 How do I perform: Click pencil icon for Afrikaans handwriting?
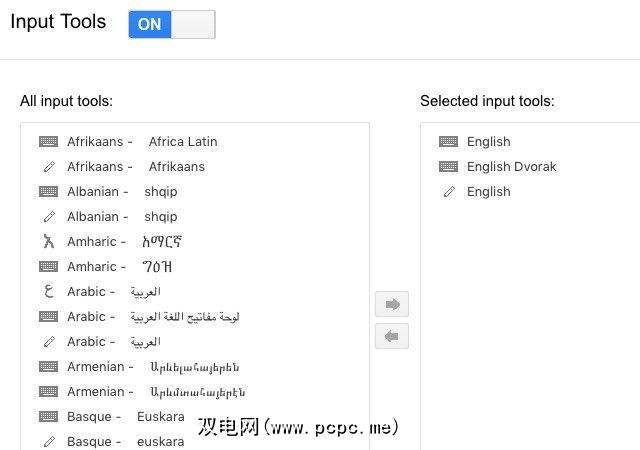[x=49, y=167]
